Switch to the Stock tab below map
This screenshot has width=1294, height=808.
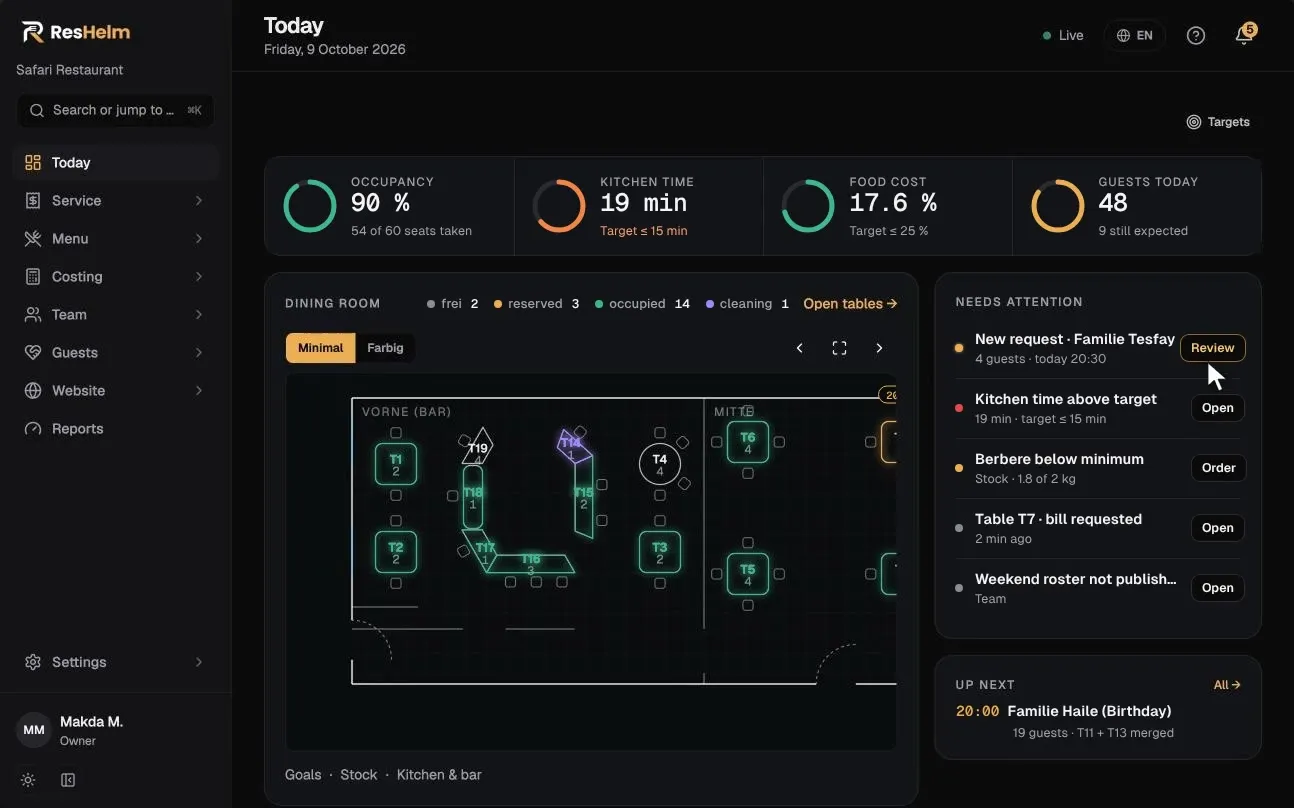click(359, 775)
